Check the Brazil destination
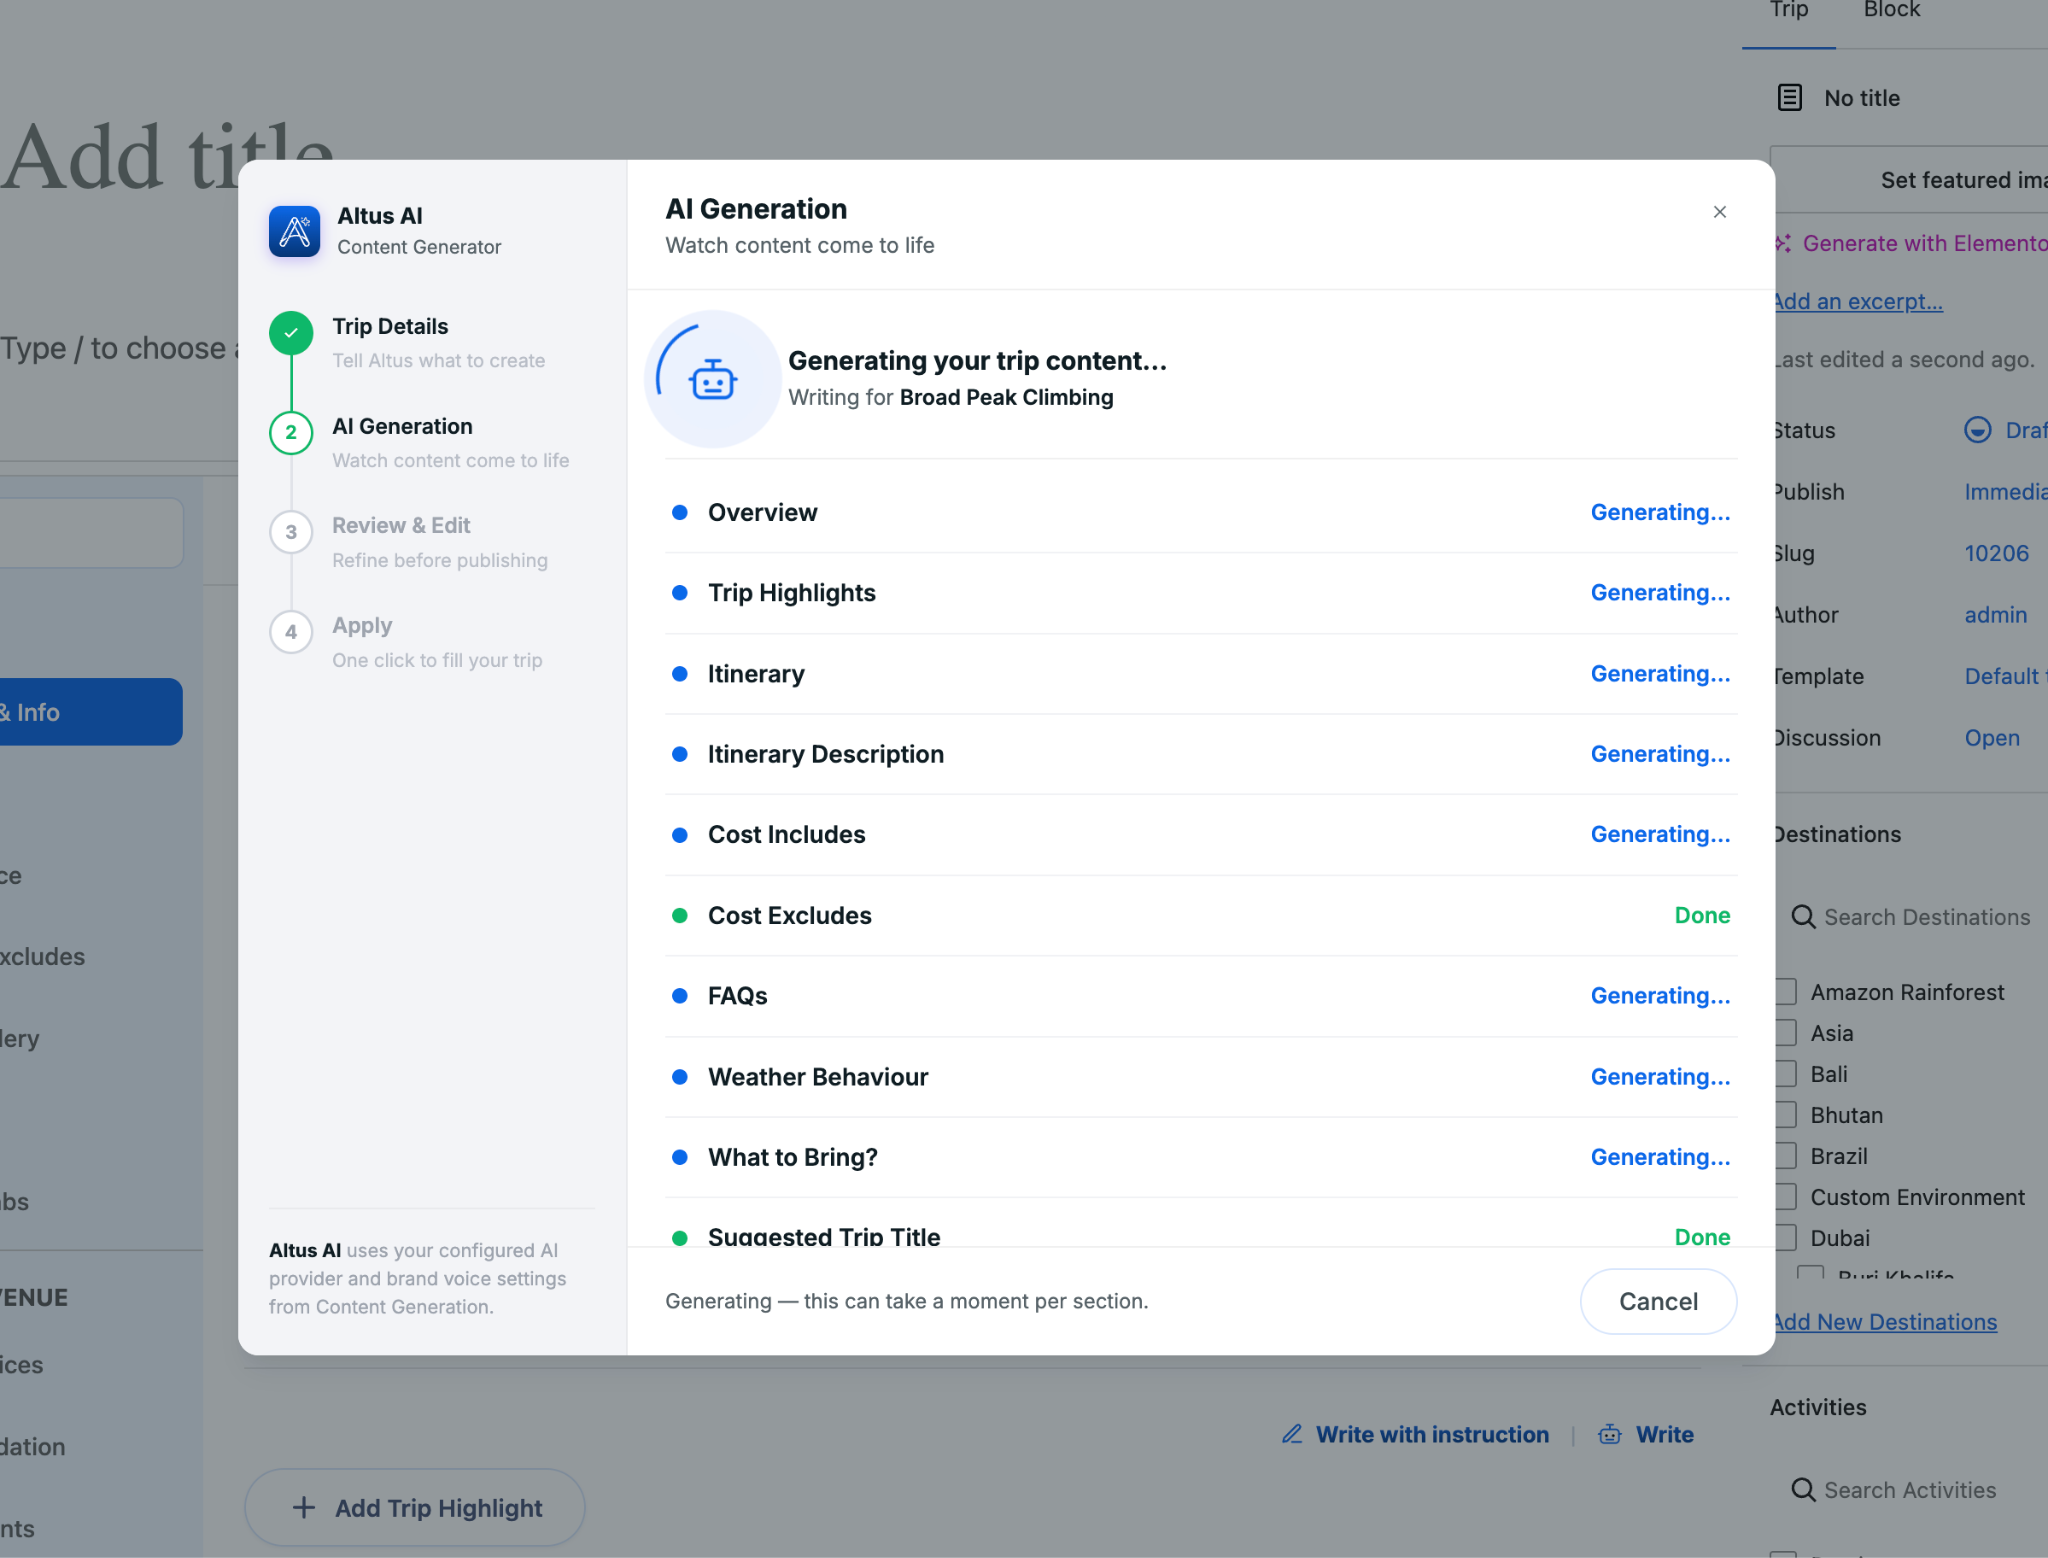The width and height of the screenshot is (2048, 1558). [x=1785, y=1155]
